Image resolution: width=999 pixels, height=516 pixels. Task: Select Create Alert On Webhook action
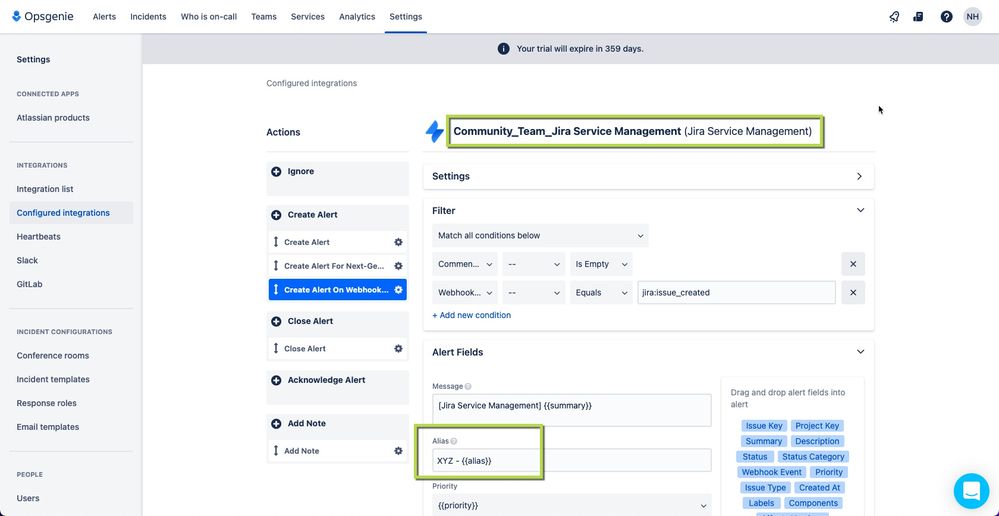(338, 290)
